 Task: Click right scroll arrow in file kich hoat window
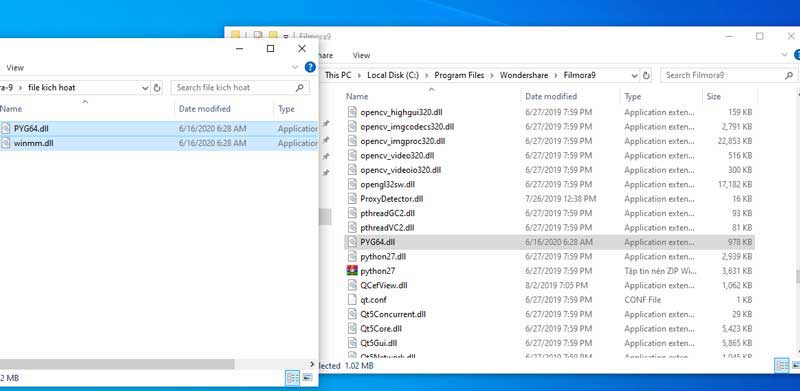tap(312, 364)
